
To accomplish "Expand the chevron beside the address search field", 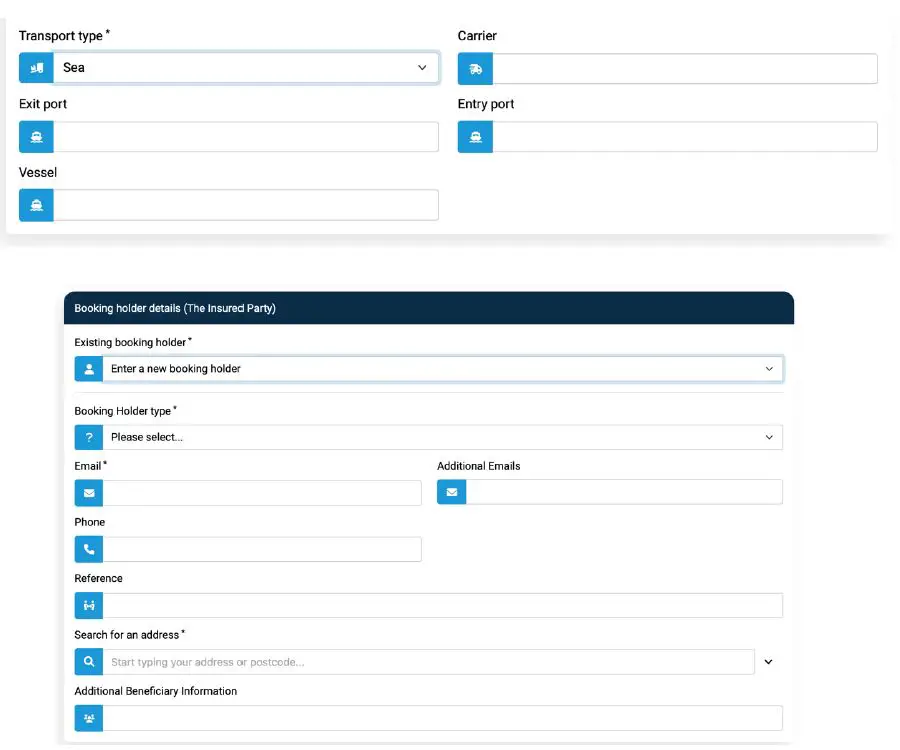I will (x=769, y=661).
